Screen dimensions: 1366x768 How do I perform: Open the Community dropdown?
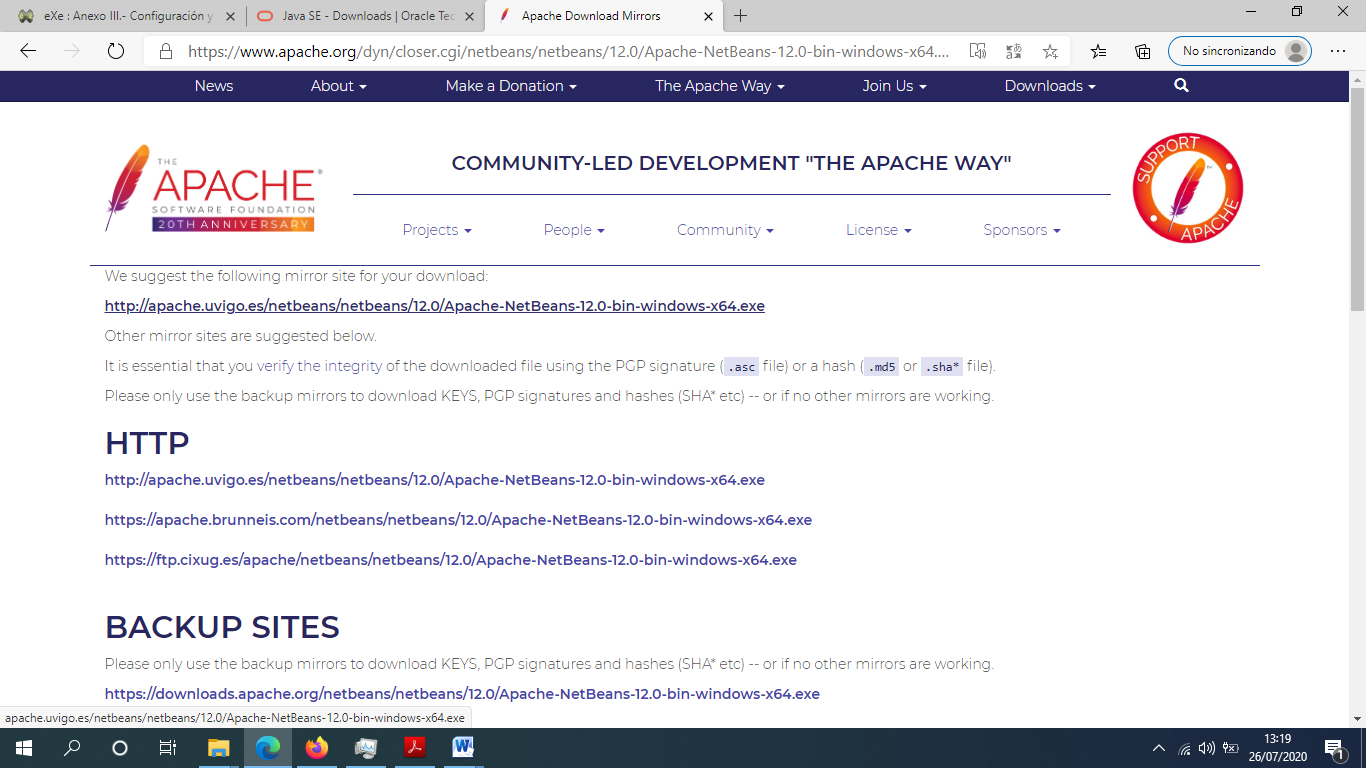click(725, 230)
